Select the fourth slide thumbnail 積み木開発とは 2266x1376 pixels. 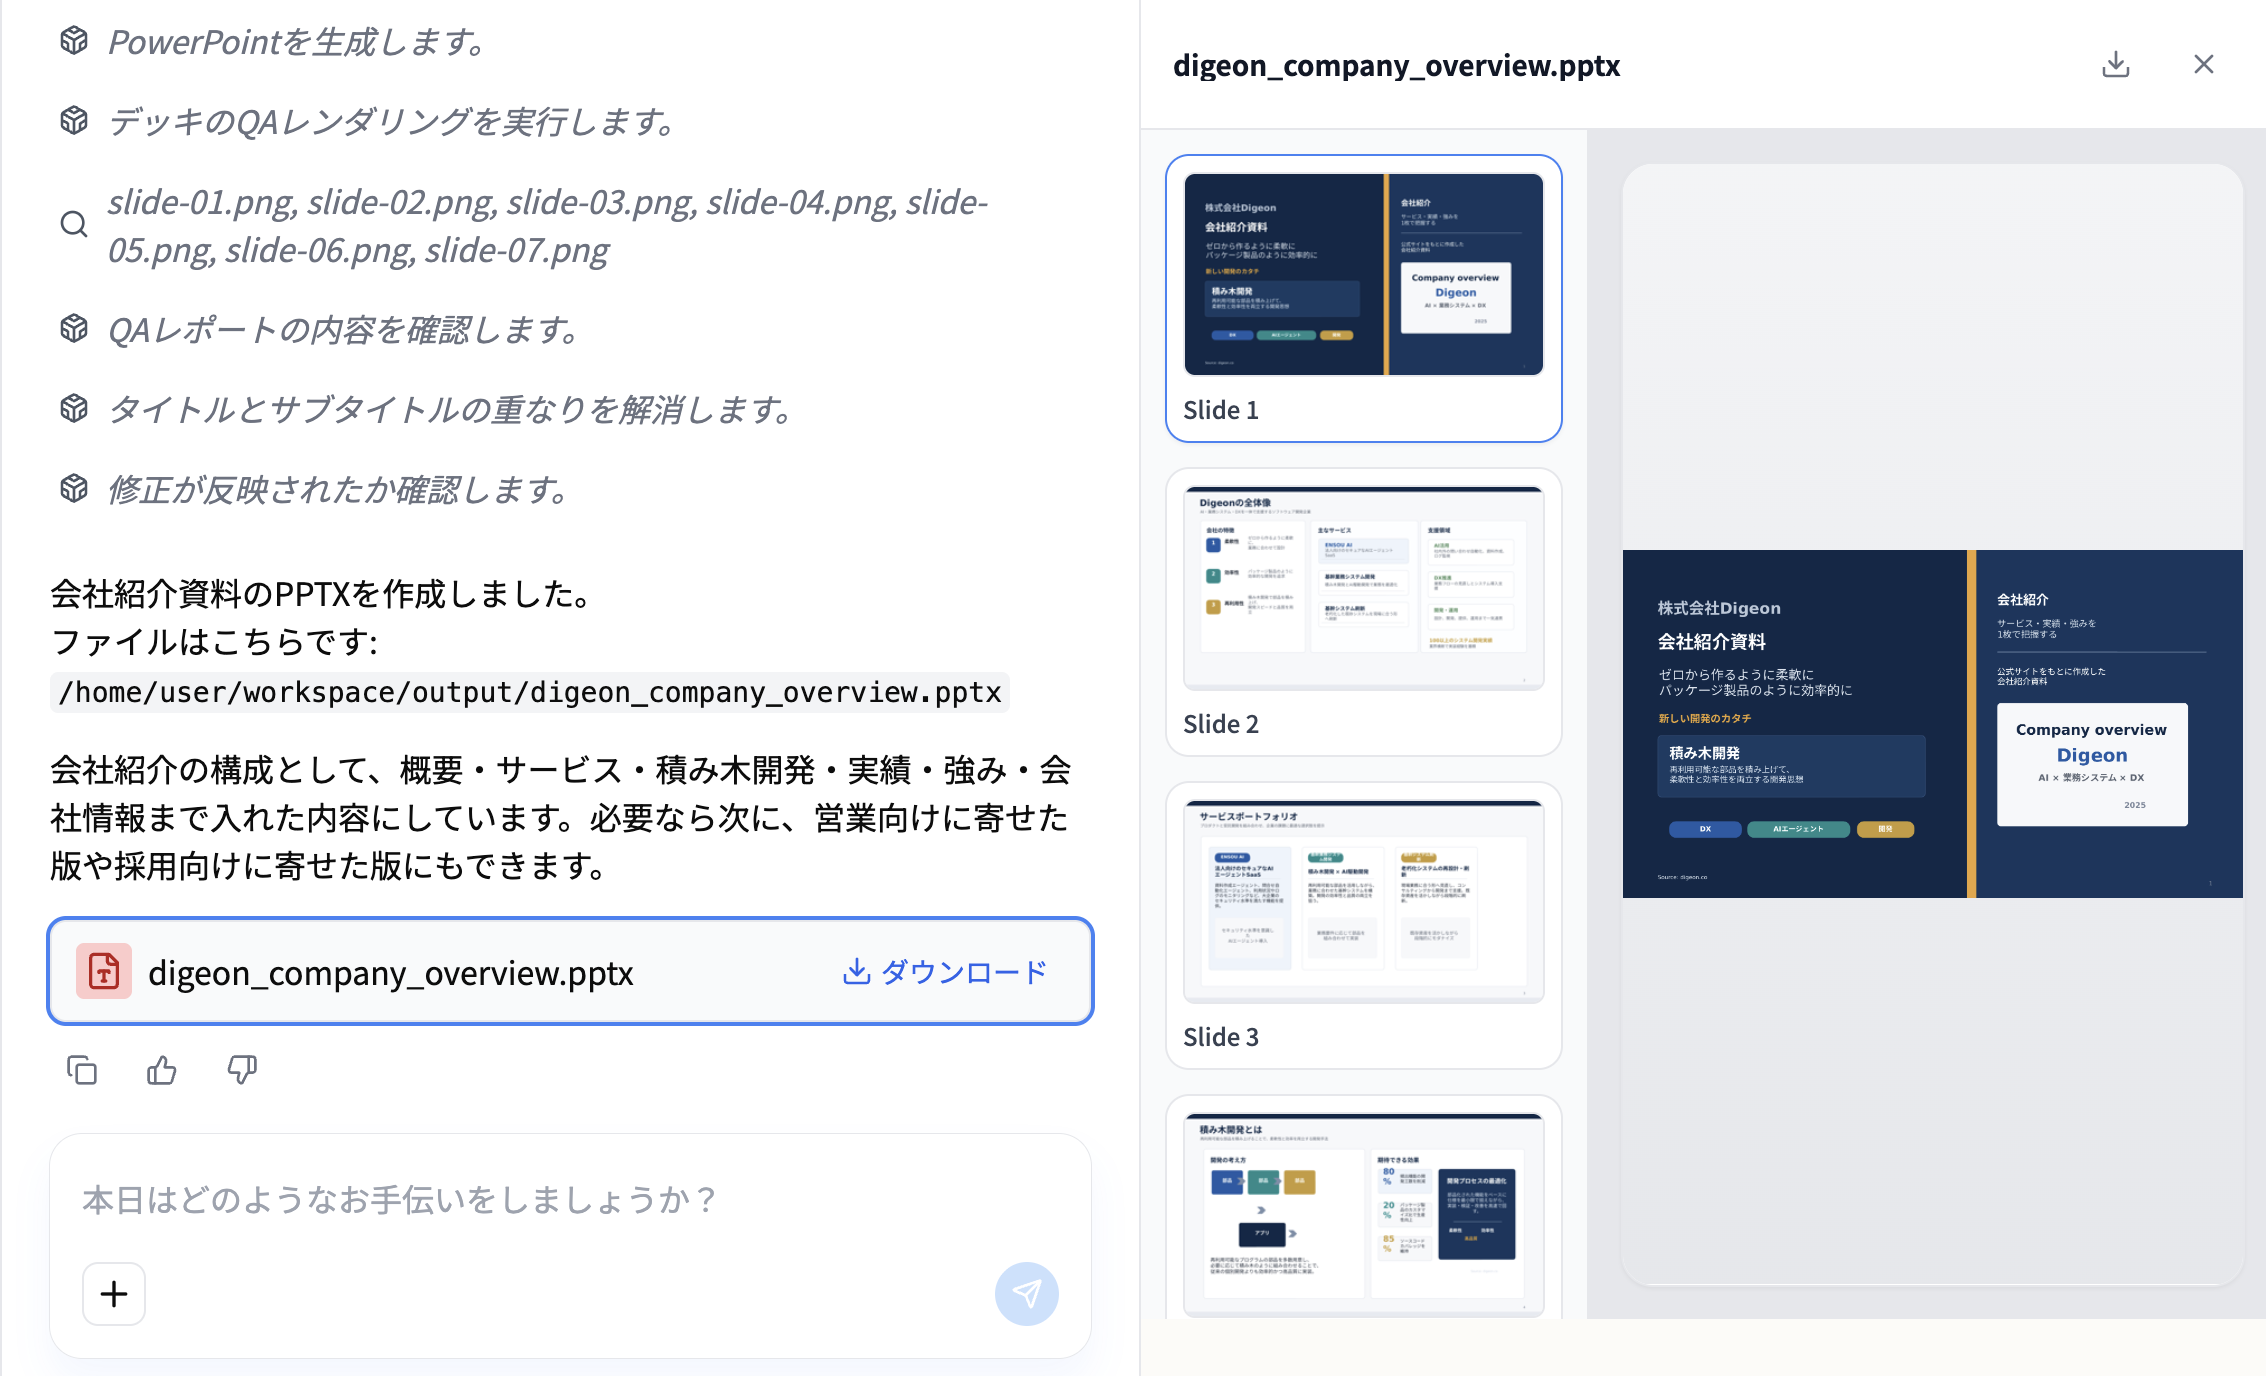tap(1363, 1215)
